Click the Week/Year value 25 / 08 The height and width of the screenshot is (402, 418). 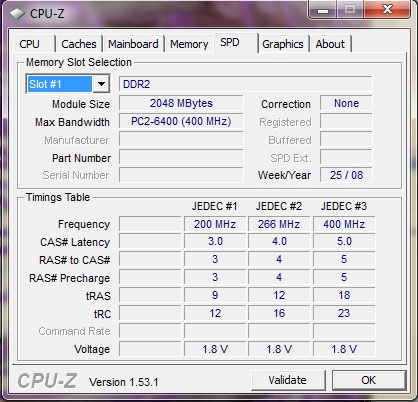tap(346, 175)
